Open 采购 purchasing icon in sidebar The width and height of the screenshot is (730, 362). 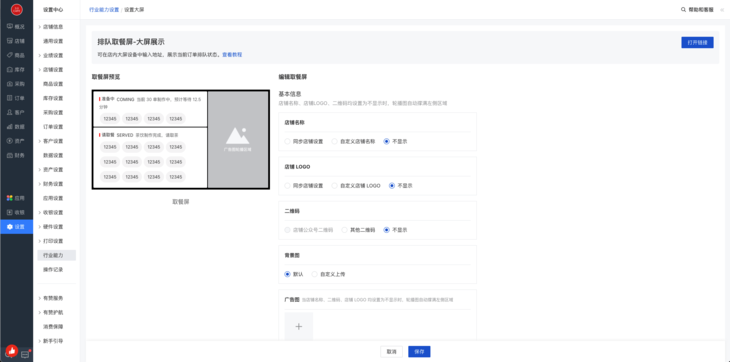(10, 84)
